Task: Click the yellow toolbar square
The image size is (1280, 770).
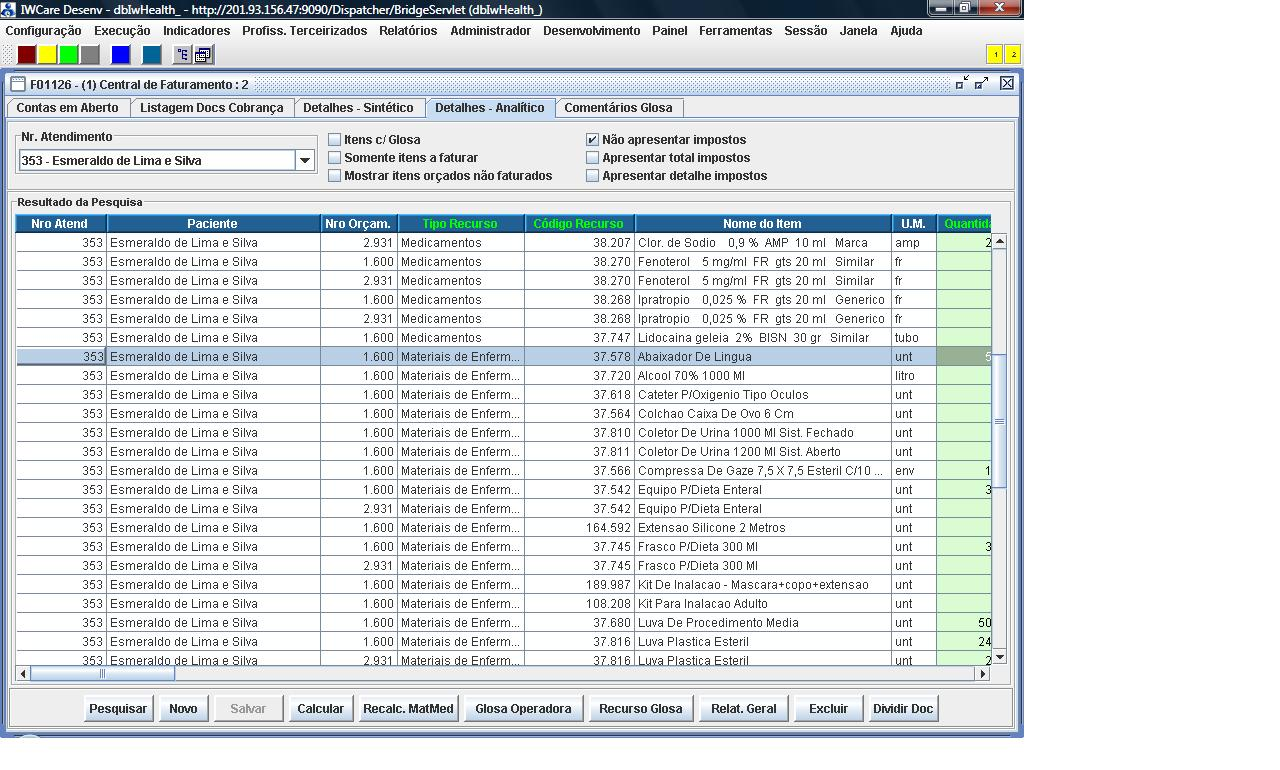Action: pos(48,55)
